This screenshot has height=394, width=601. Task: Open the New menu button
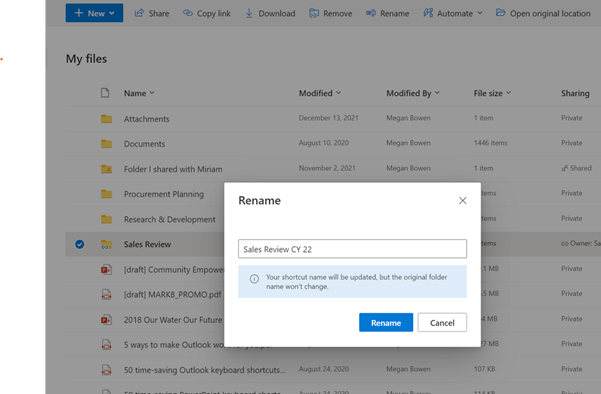point(94,13)
